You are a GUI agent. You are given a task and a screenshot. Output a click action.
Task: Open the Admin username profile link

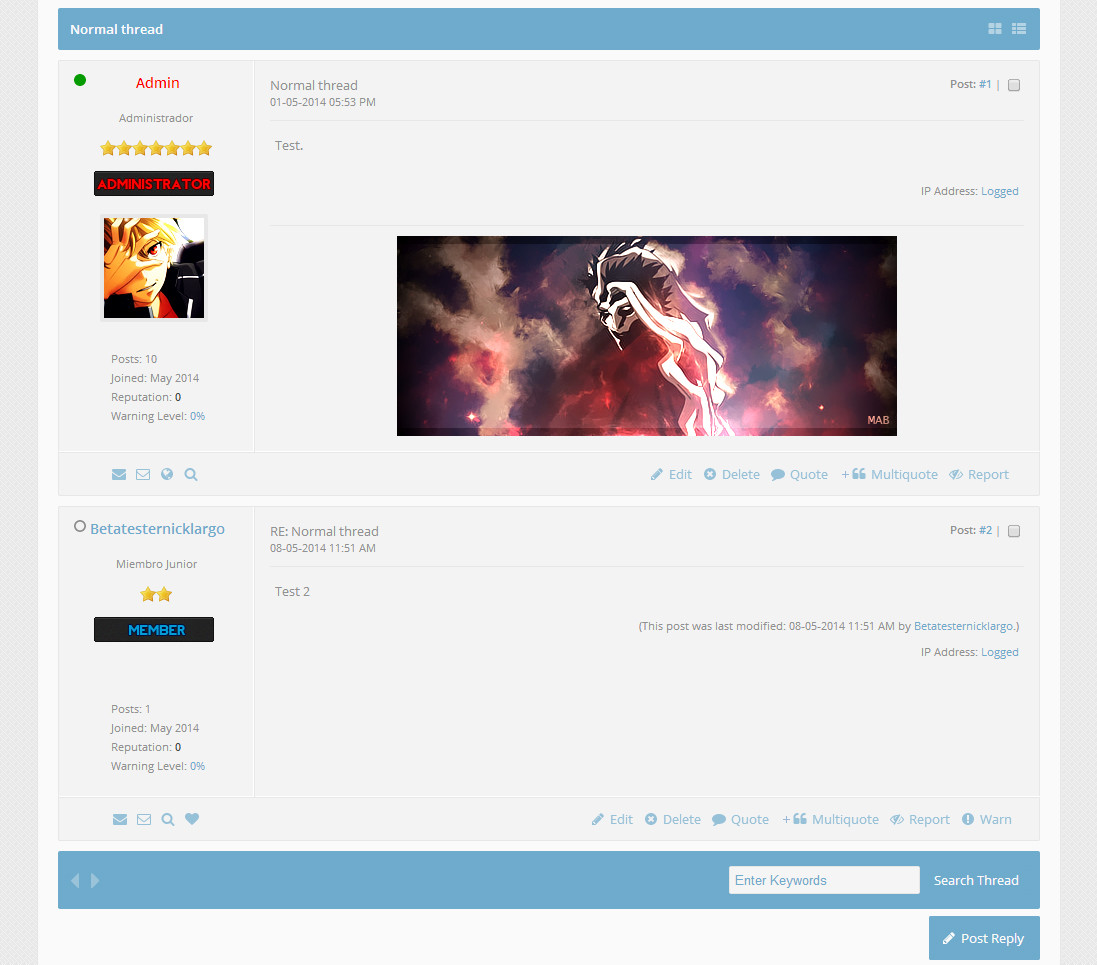tap(157, 83)
